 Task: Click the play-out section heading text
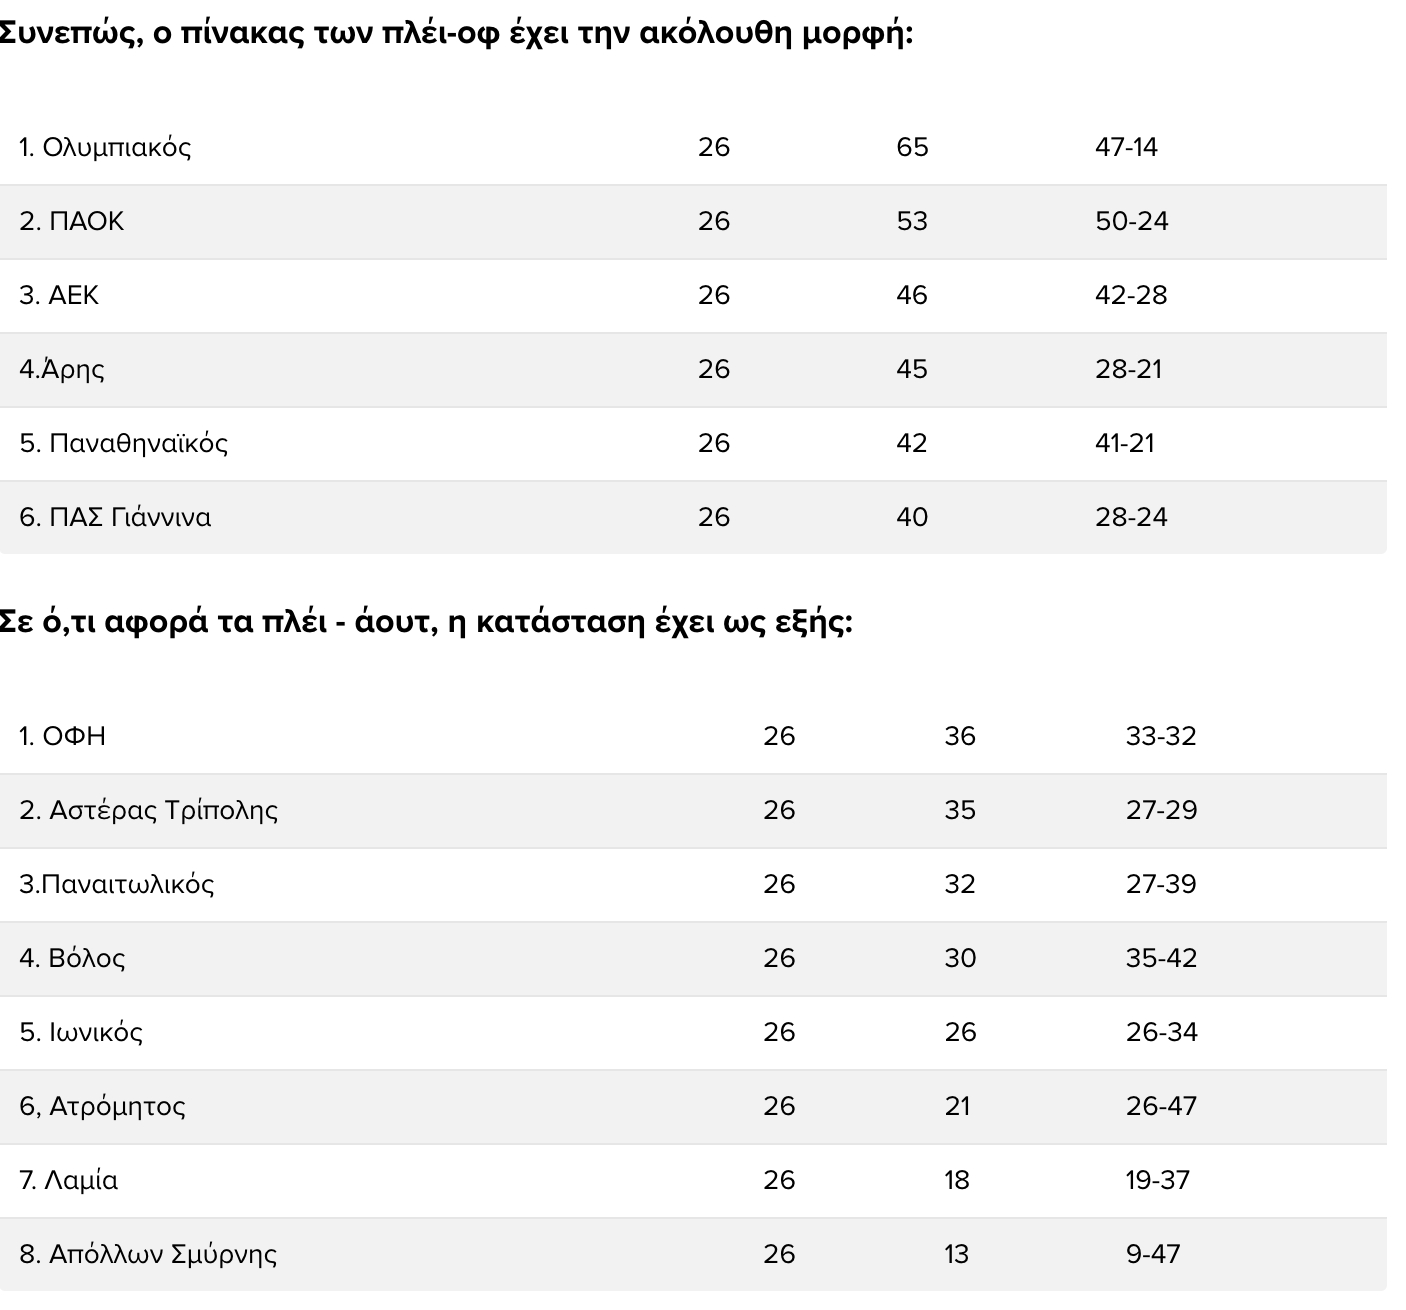426,622
